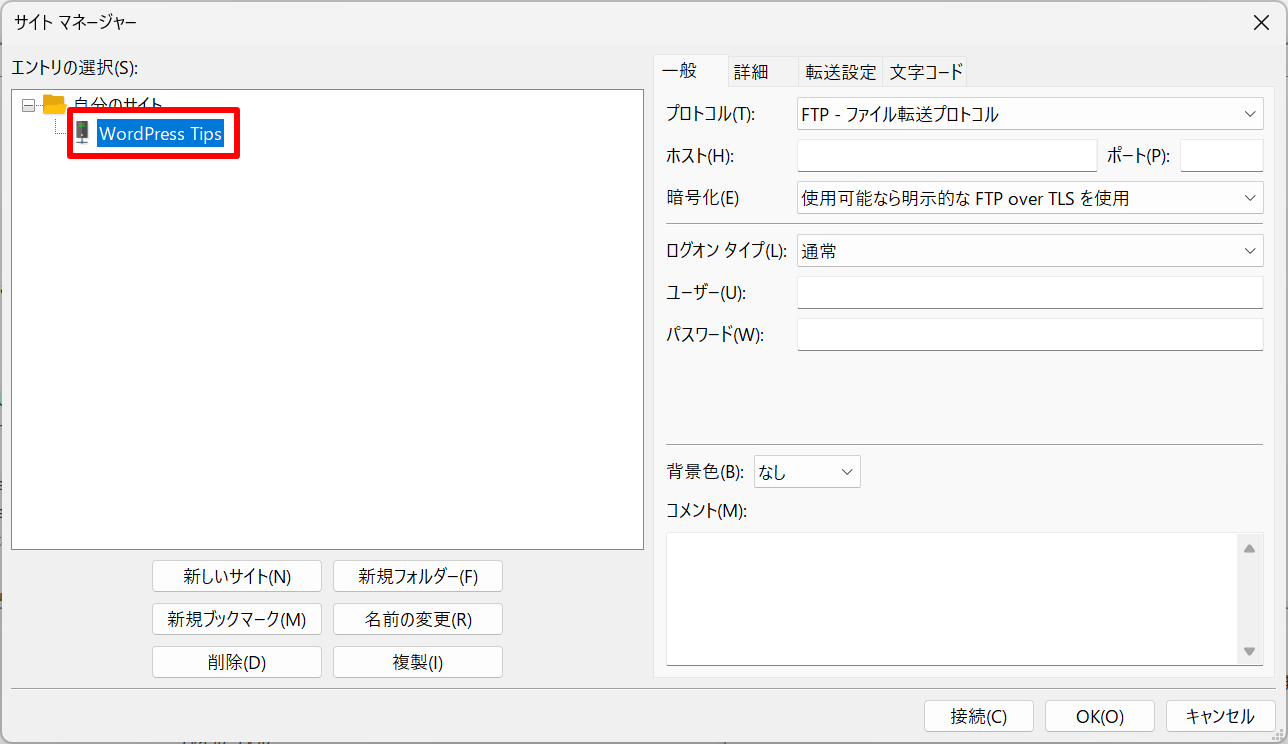Click the 名前の変更 button
This screenshot has height=744, width=1288.
point(418,619)
